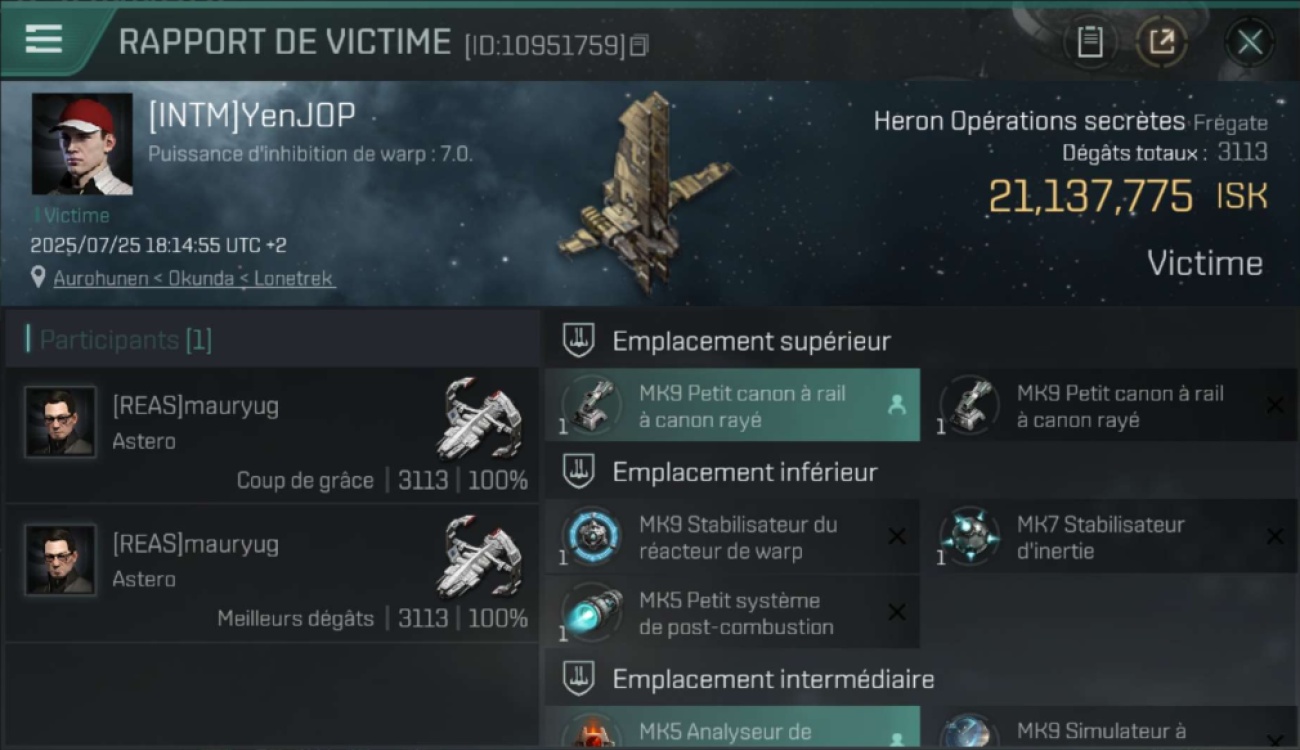Screen dimensions: 1300x750
Task: Click the MK5 Petit système de post-combustion icon
Action: [x=591, y=613]
